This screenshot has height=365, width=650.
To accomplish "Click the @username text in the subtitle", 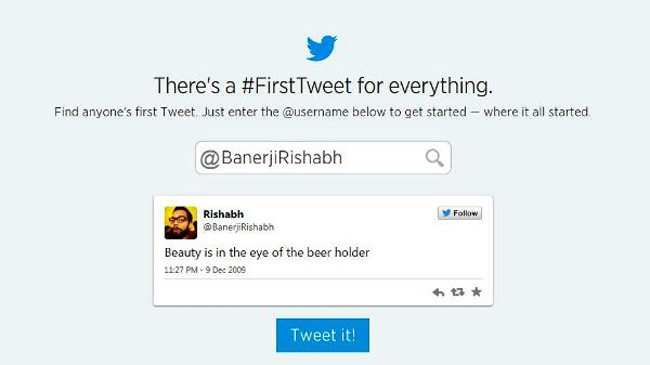I will pos(315,112).
